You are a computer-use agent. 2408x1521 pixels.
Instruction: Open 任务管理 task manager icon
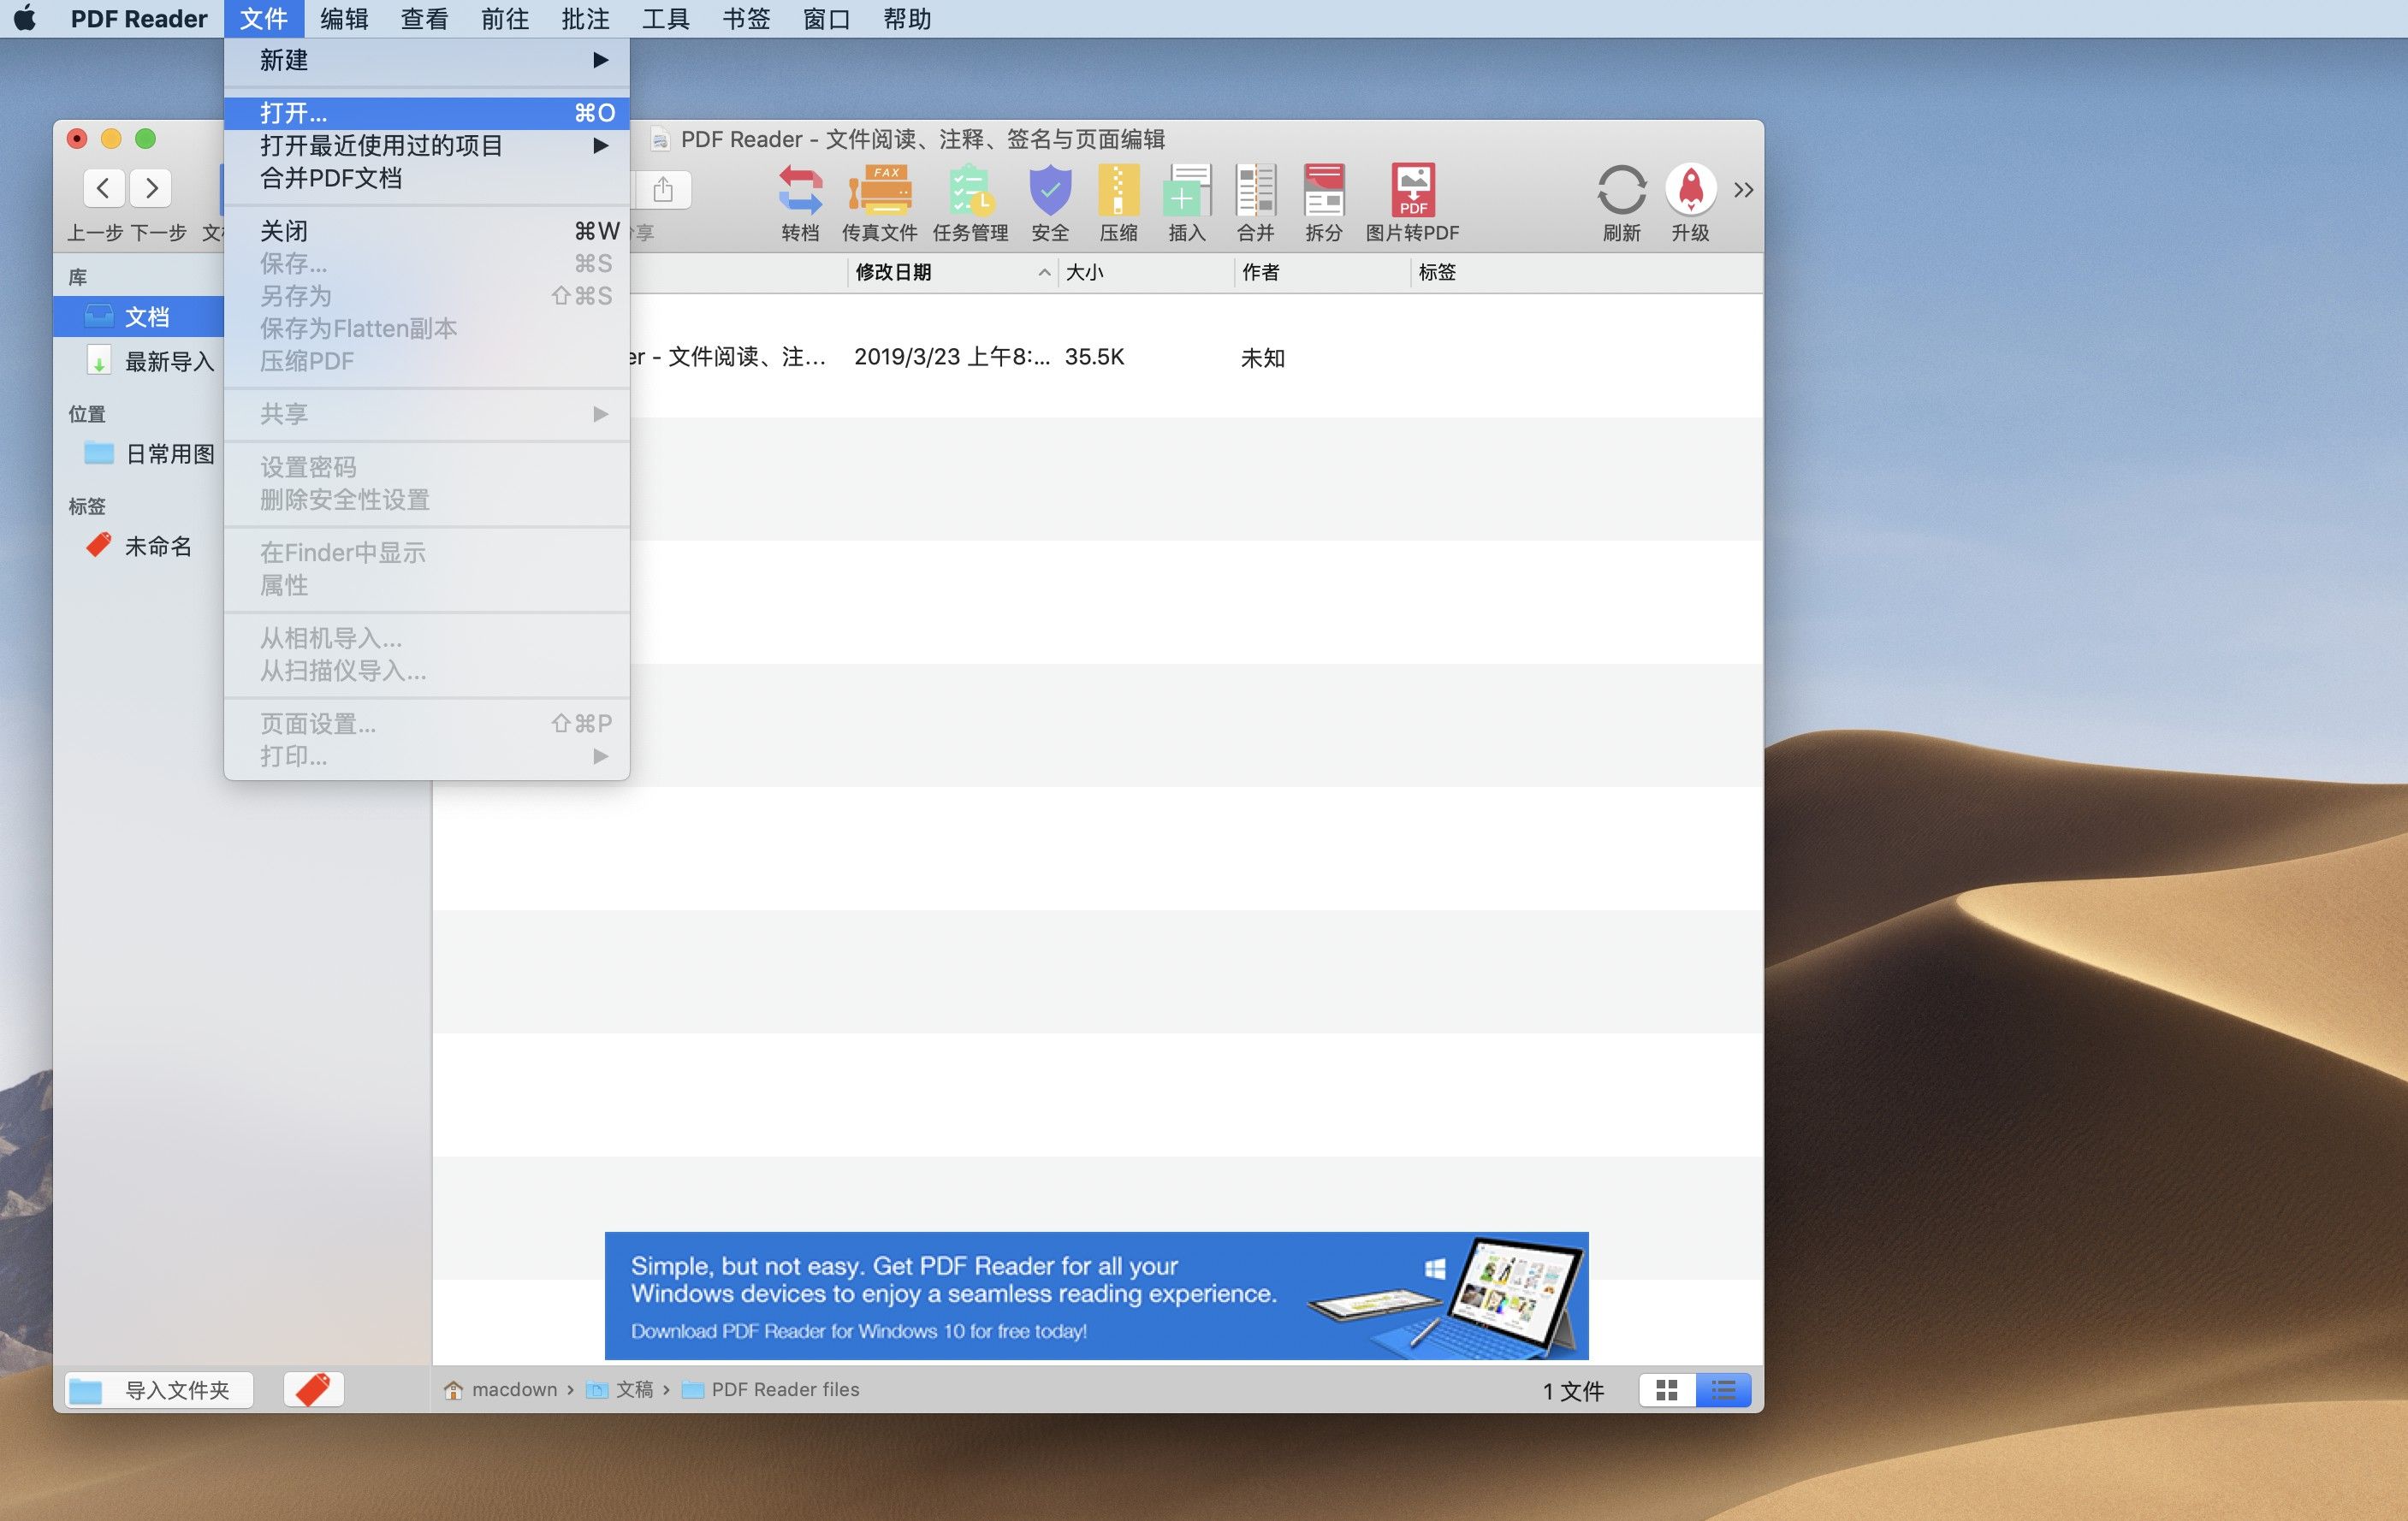970,190
